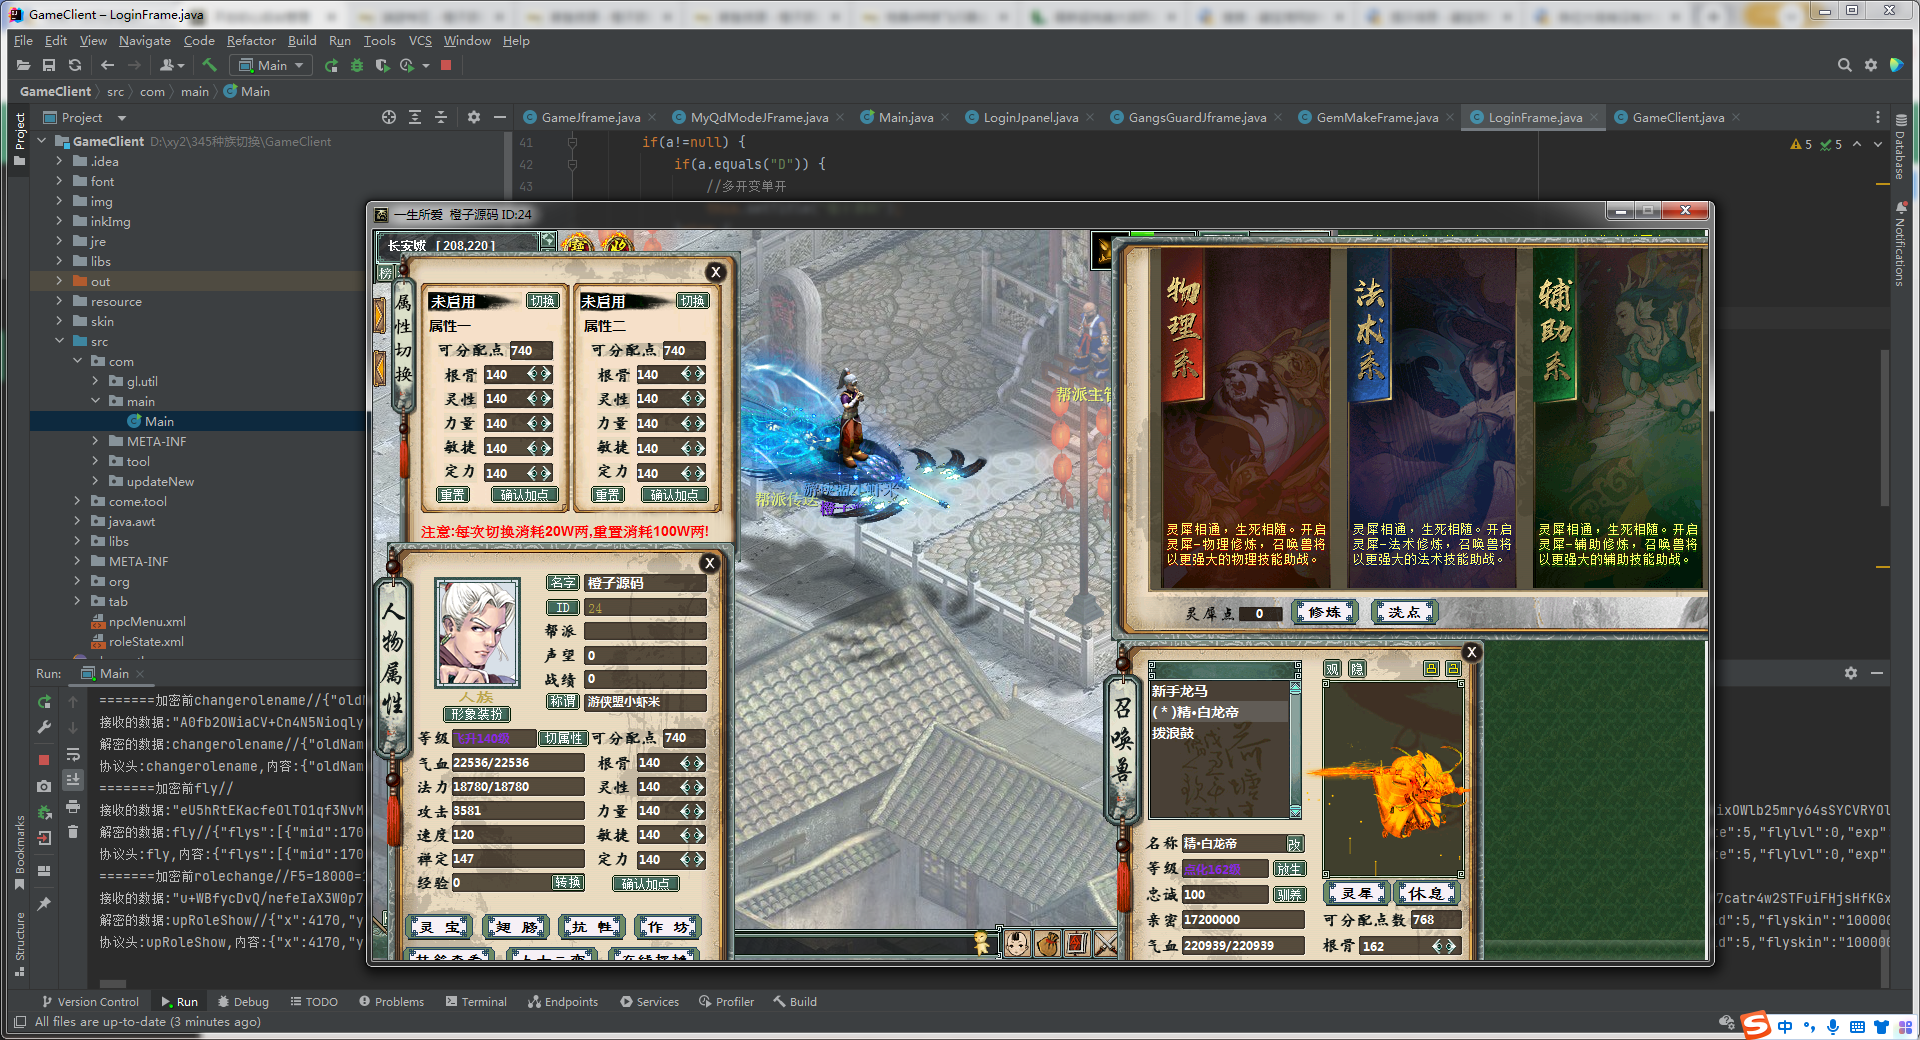Click the Build Project hammer icon
Screen dimensions: 1920x1040
pyautogui.click(x=209, y=65)
